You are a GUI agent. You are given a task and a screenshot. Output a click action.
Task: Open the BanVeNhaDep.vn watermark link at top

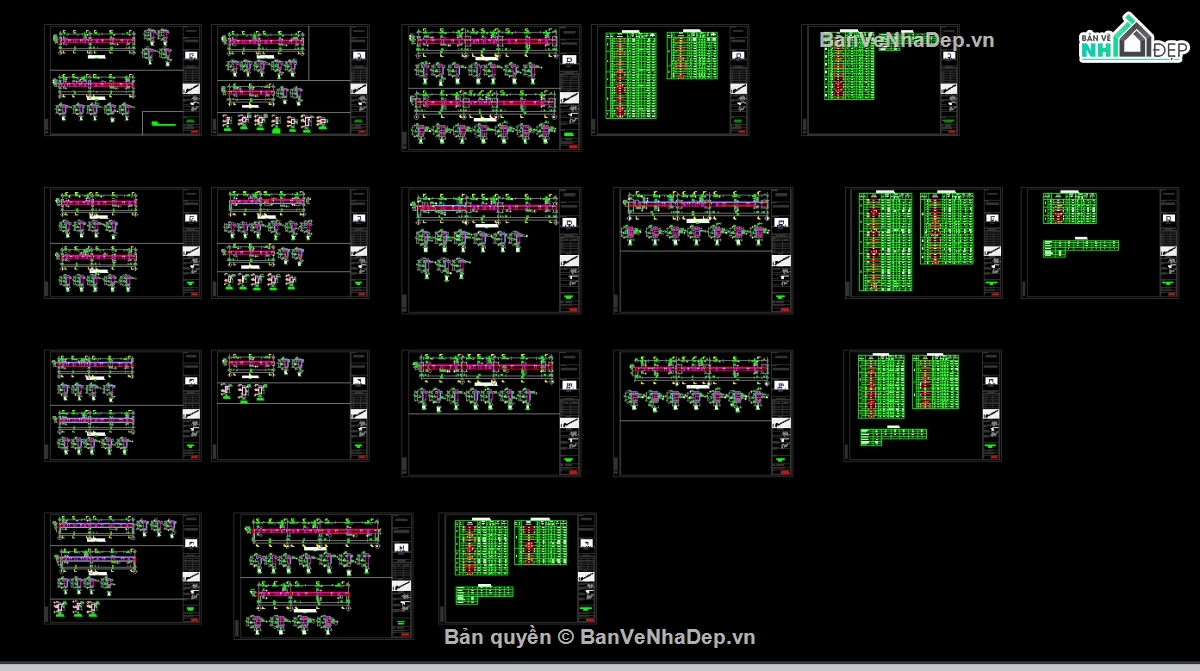click(x=907, y=40)
